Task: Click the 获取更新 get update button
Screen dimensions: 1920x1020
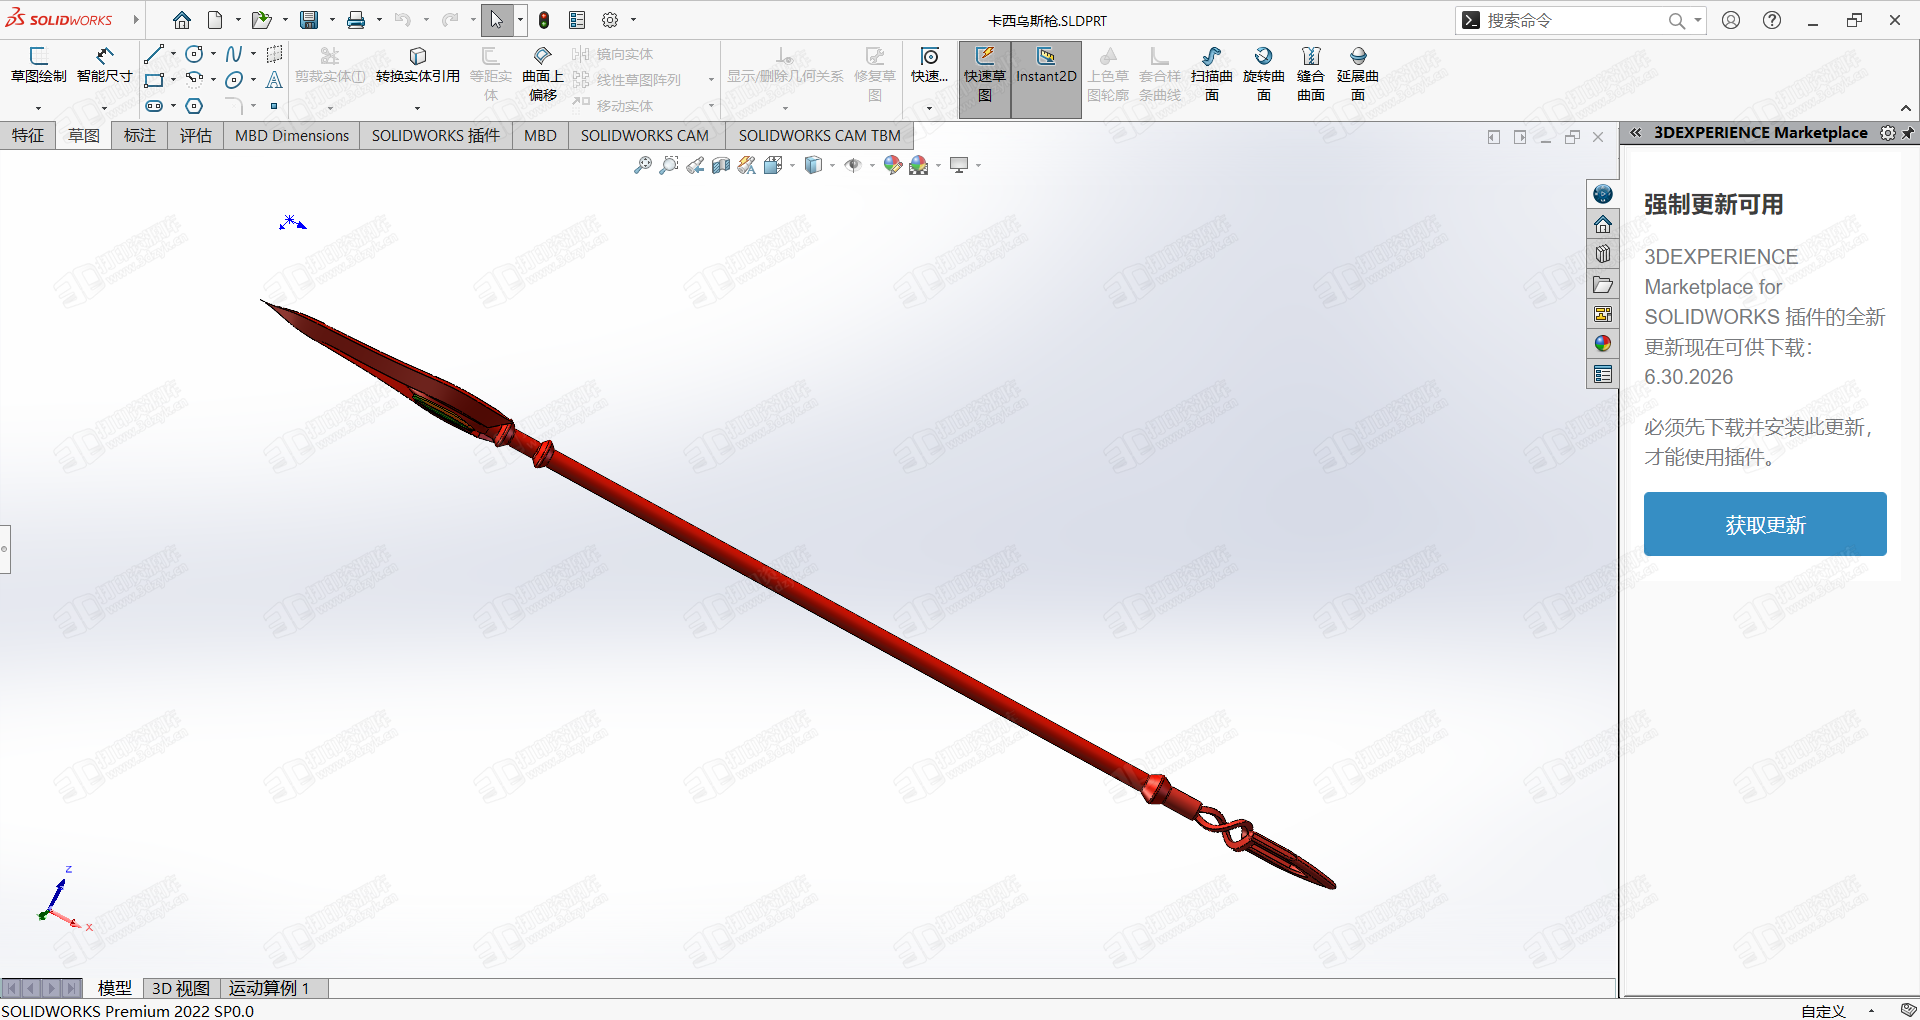Action: click(1765, 524)
